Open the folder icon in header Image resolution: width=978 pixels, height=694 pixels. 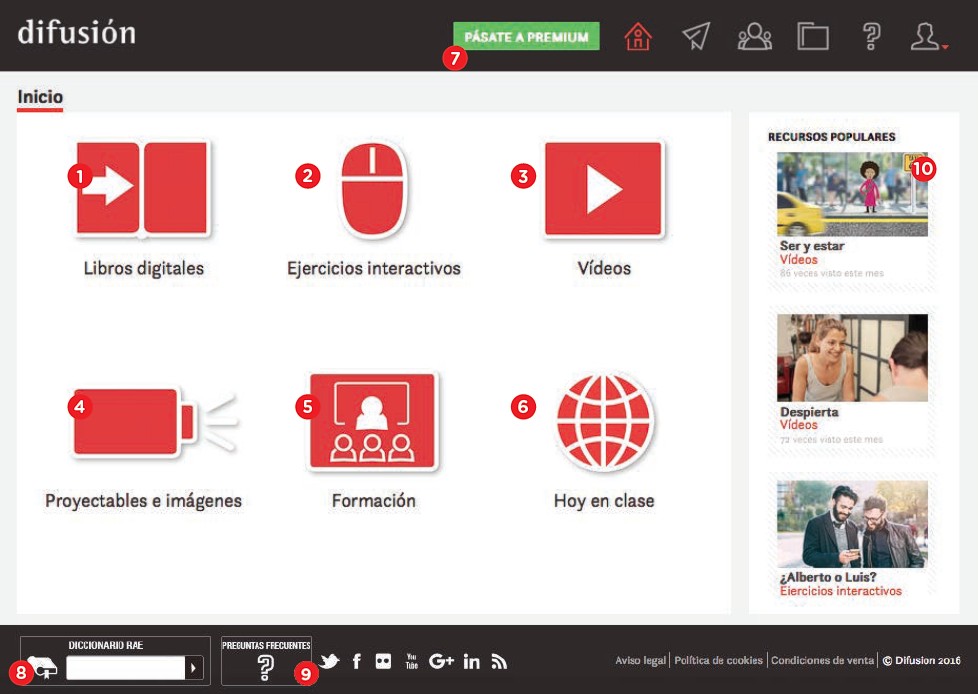(x=813, y=37)
